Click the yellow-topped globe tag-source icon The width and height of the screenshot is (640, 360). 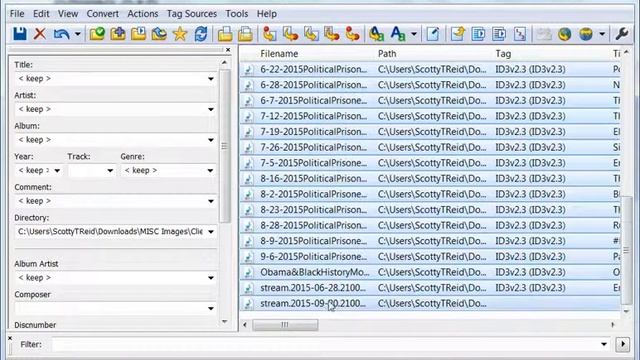click(x=586, y=34)
